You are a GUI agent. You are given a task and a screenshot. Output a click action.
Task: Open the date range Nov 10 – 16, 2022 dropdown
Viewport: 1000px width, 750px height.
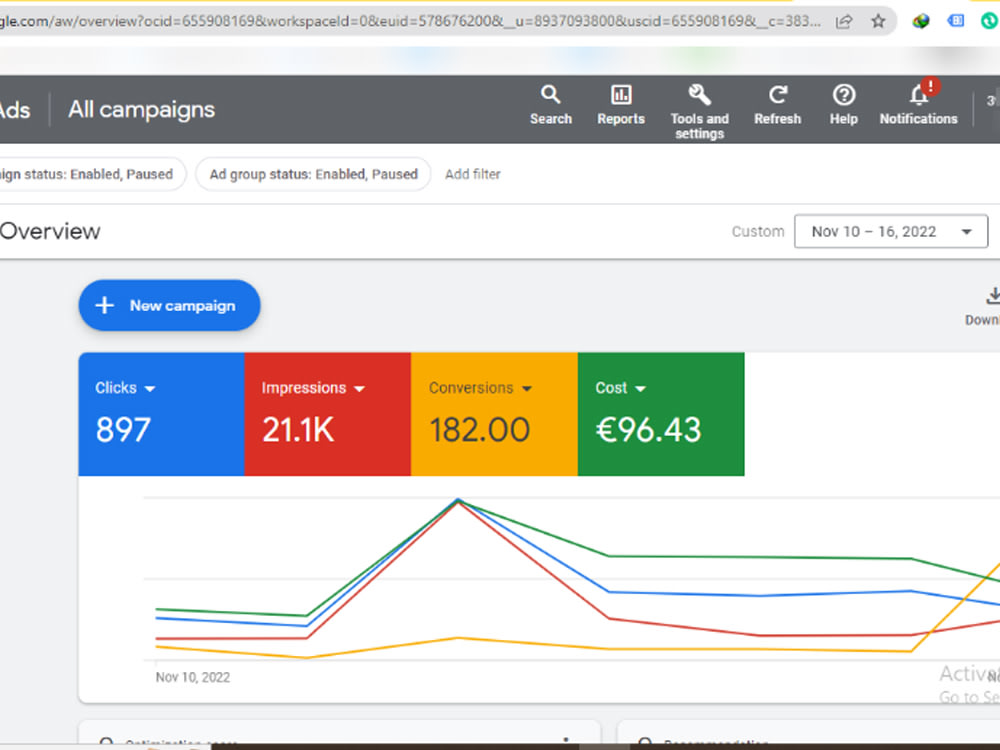click(x=890, y=231)
